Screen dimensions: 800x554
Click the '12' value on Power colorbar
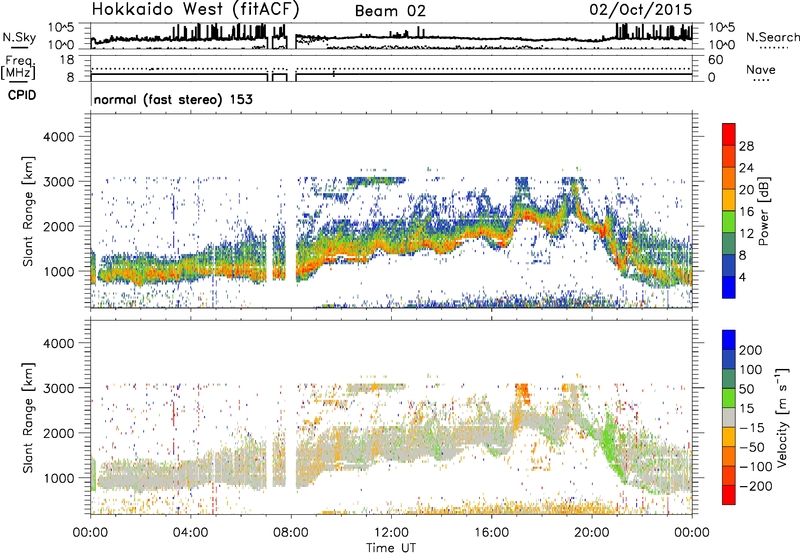pyautogui.click(x=746, y=234)
